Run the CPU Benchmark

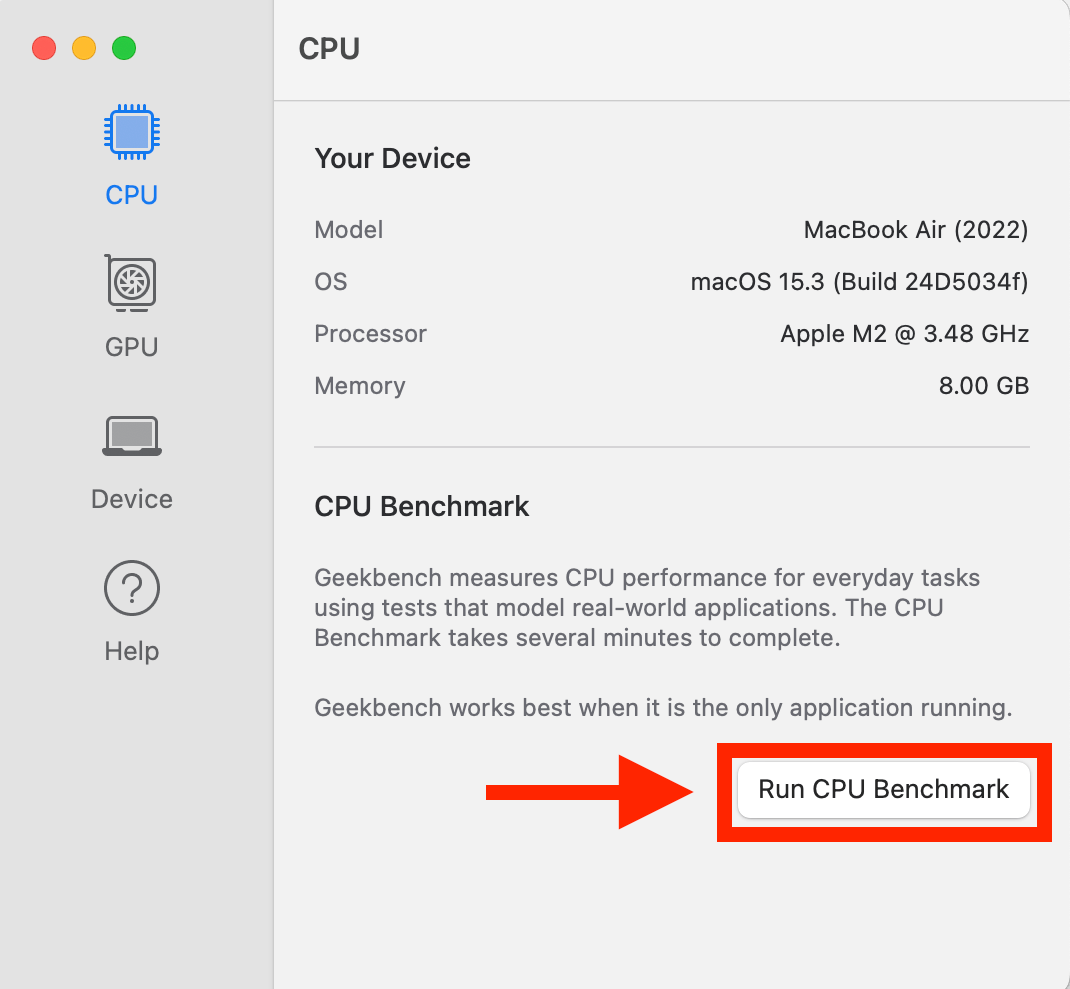(x=883, y=790)
